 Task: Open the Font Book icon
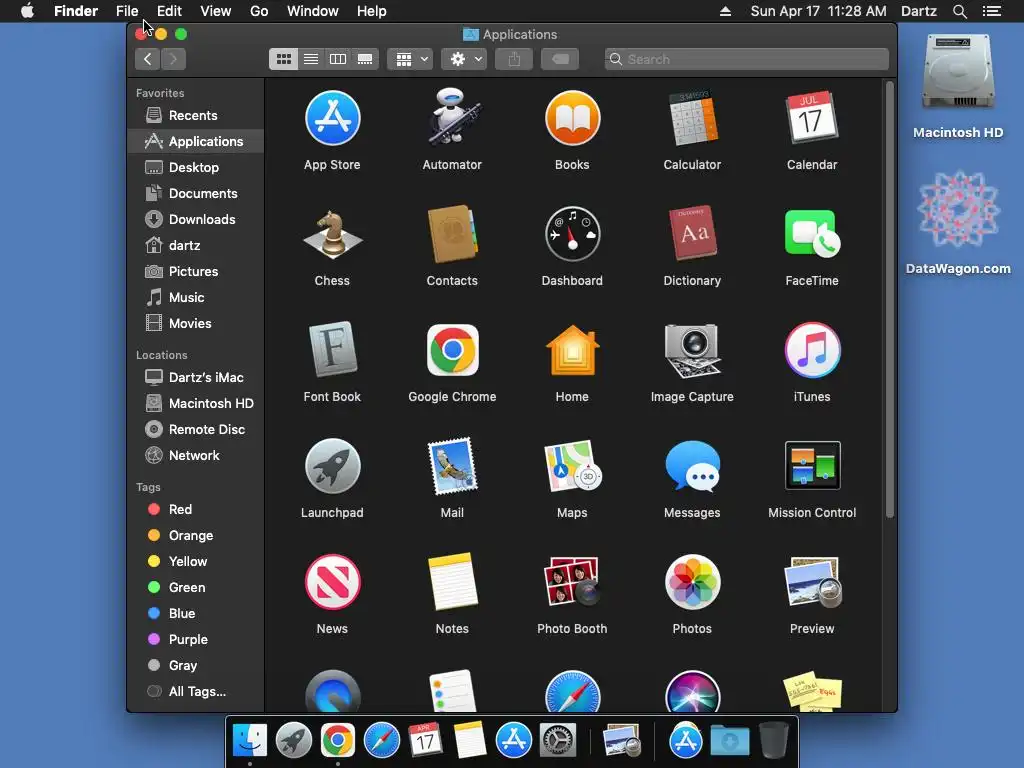point(332,349)
